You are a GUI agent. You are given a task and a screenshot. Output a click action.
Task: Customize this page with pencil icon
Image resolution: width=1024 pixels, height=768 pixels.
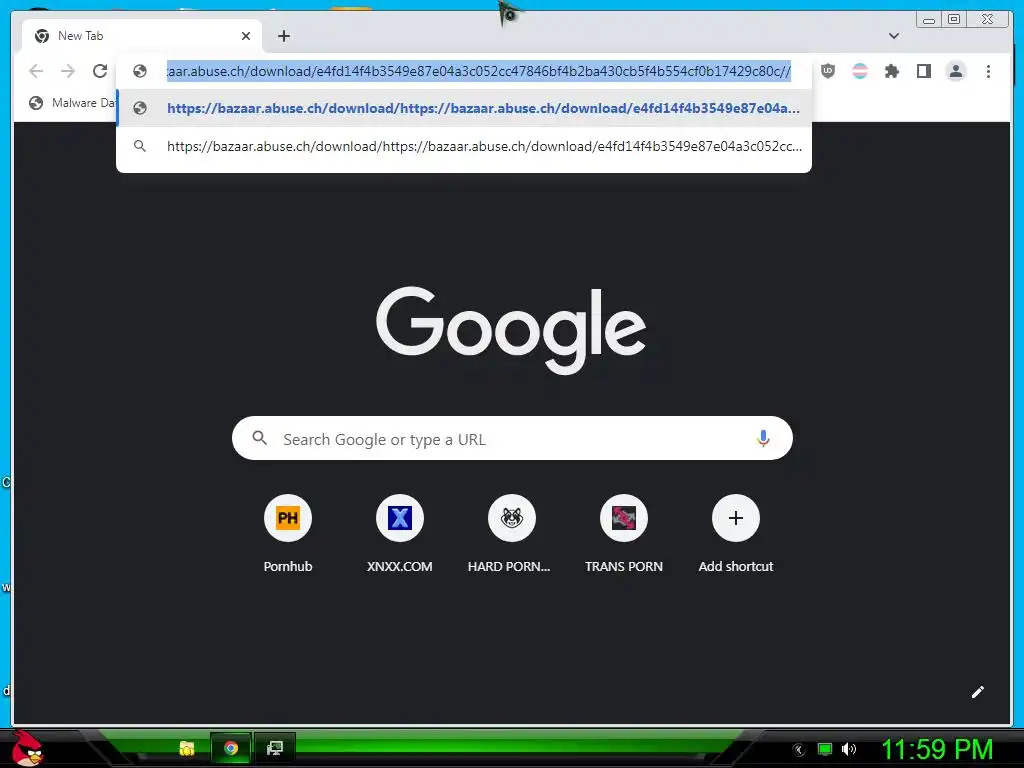pyautogui.click(x=978, y=692)
